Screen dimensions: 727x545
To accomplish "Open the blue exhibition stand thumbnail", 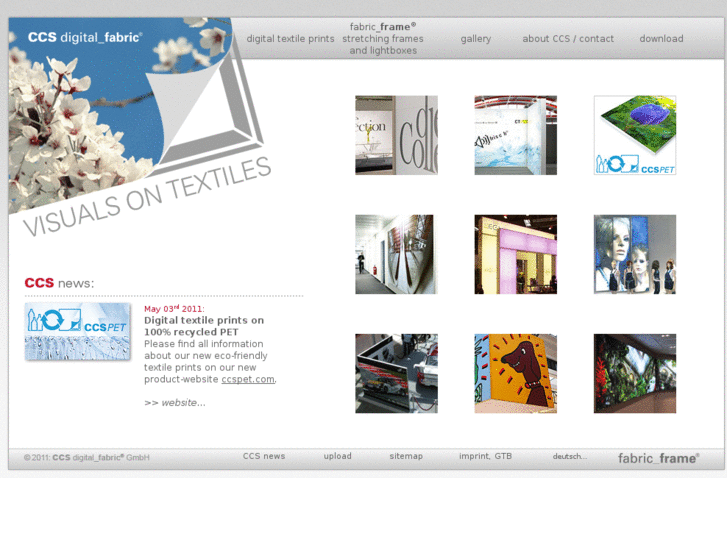I will pyautogui.click(x=515, y=135).
